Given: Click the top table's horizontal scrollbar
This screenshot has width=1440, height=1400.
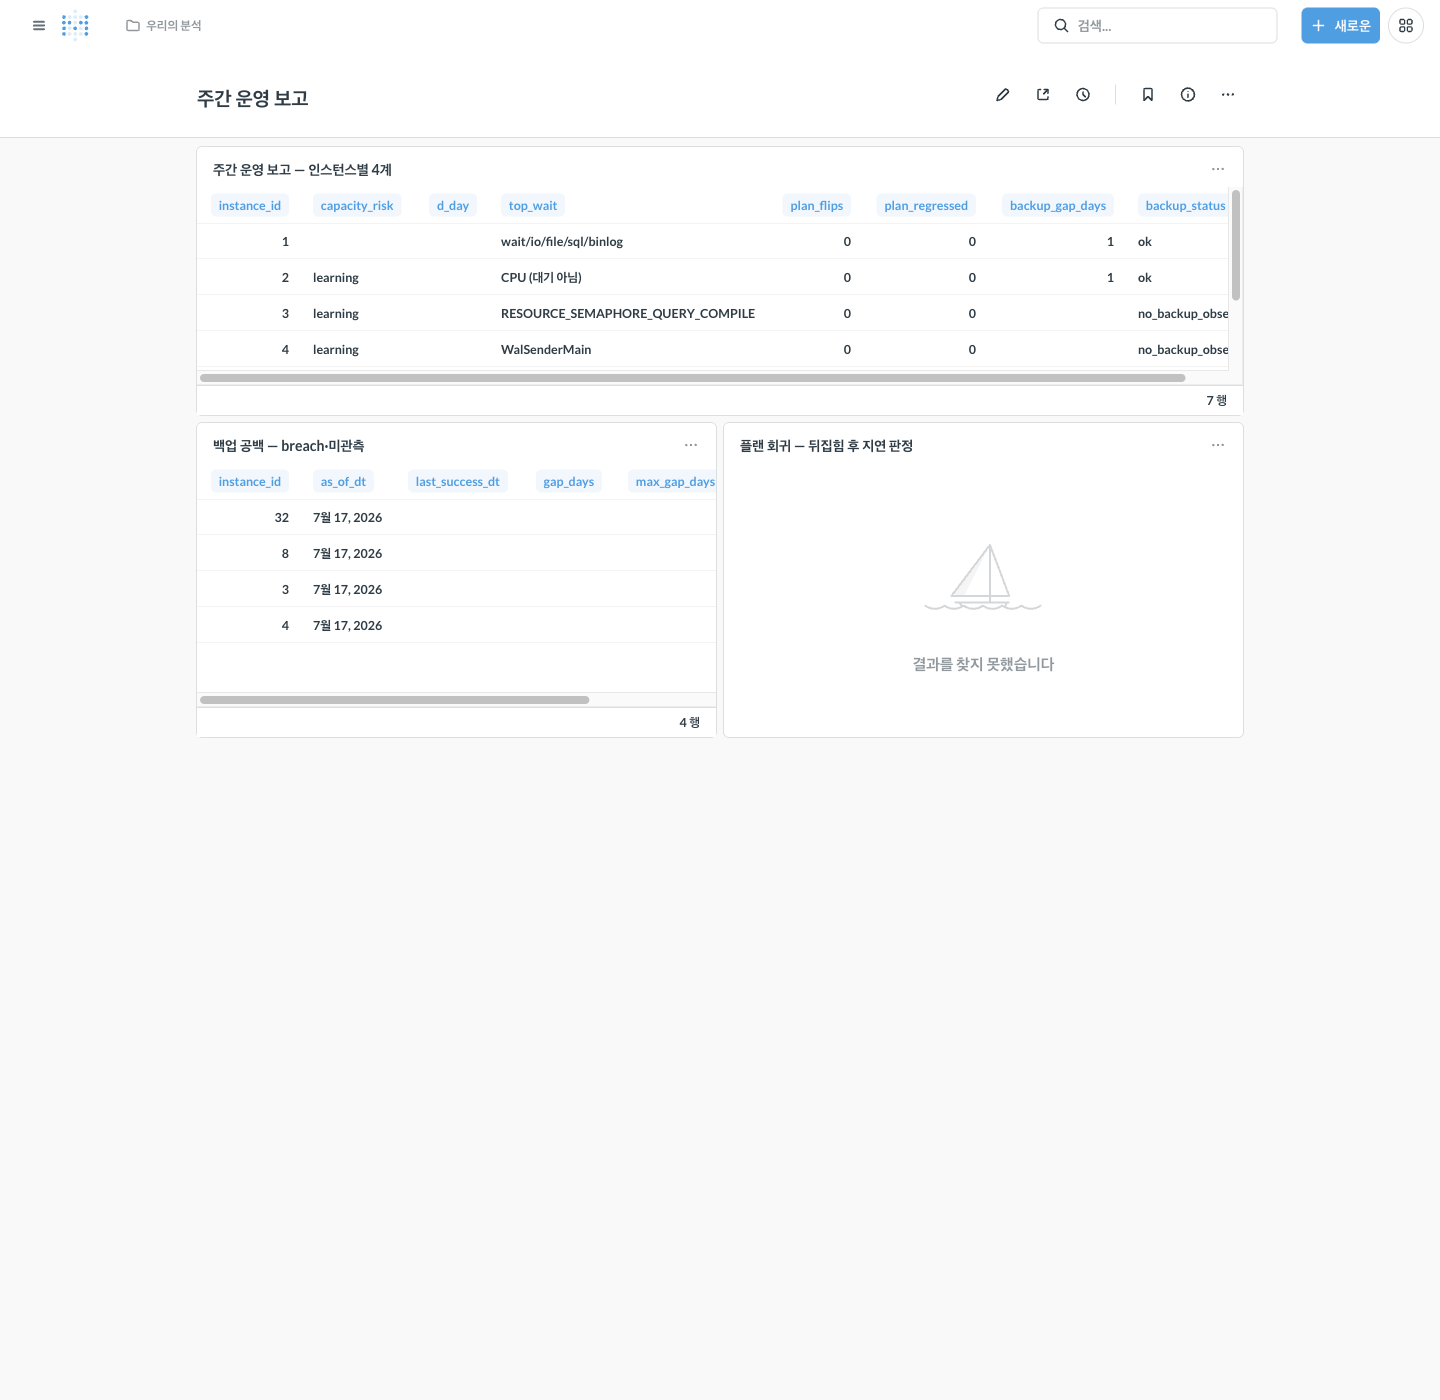Looking at the screenshot, I should [692, 378].
